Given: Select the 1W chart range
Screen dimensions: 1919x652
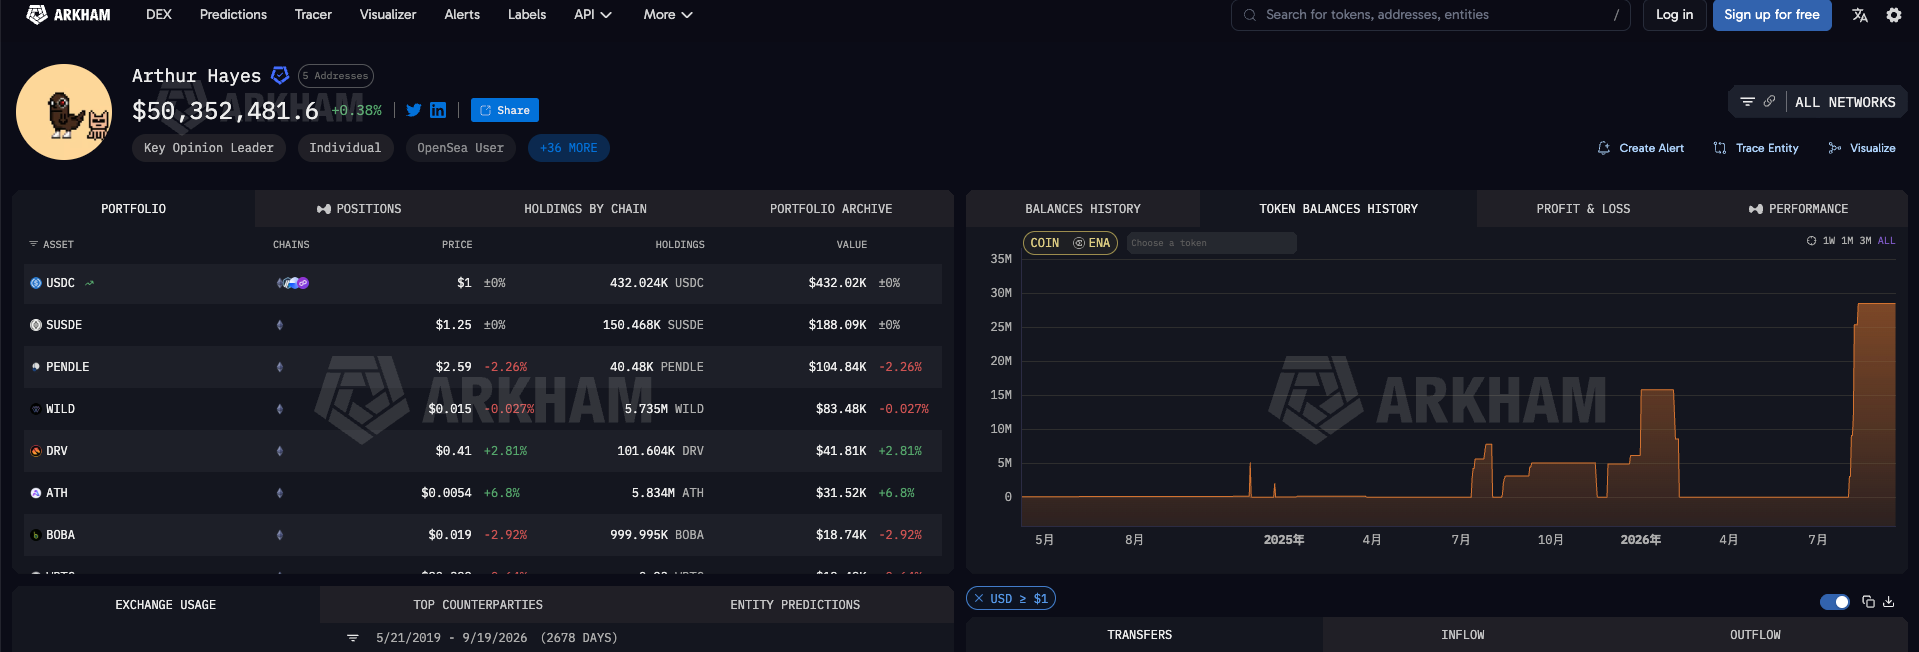Looking at the screenshot, I should (x=1829, y=241).
